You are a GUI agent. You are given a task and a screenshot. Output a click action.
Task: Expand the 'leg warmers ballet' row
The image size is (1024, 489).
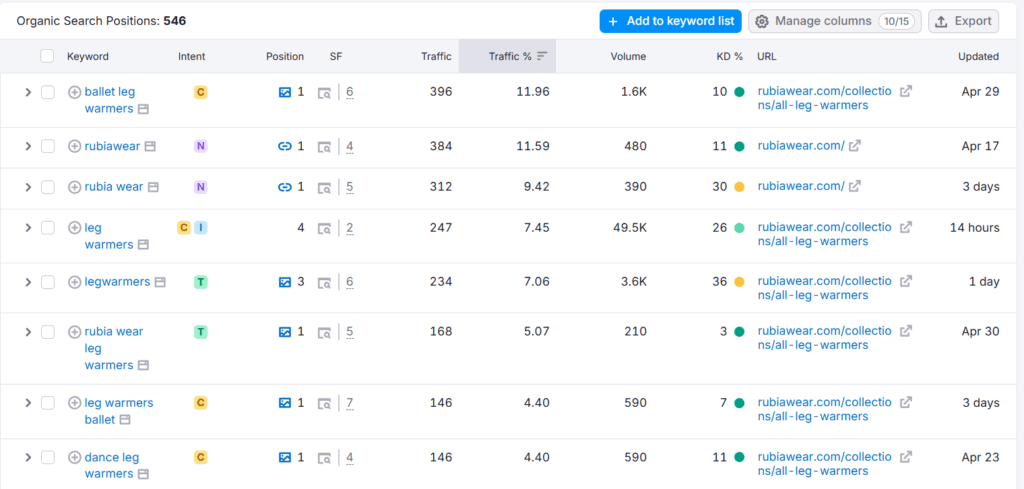[x=28, y=403]
